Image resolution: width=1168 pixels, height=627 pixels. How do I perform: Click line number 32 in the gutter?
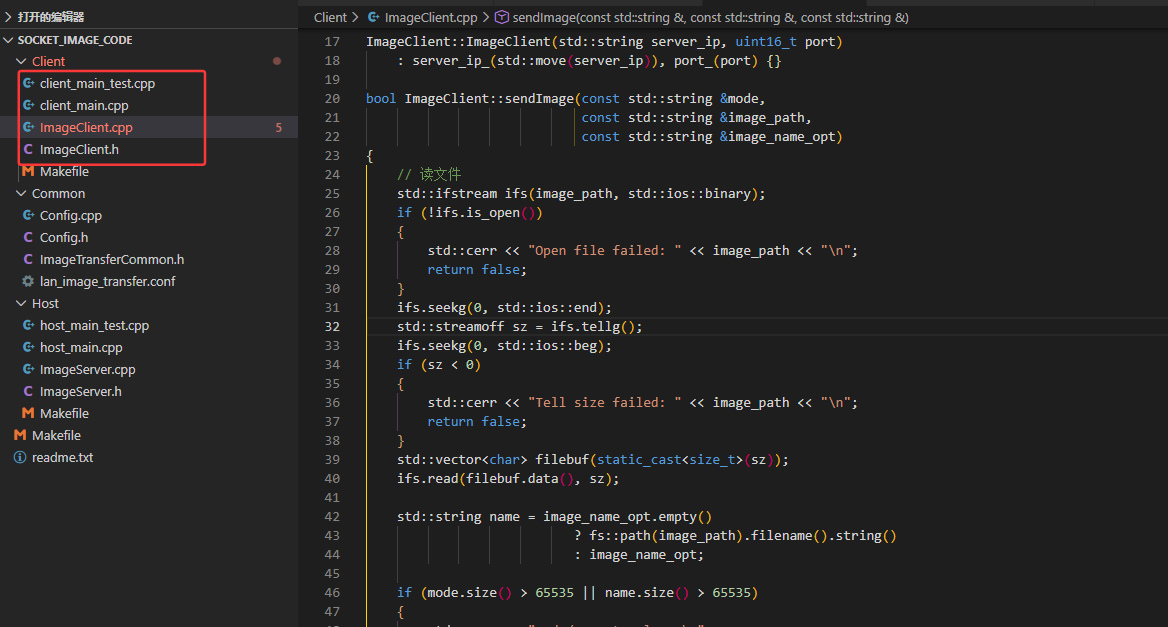coord(332,326)
